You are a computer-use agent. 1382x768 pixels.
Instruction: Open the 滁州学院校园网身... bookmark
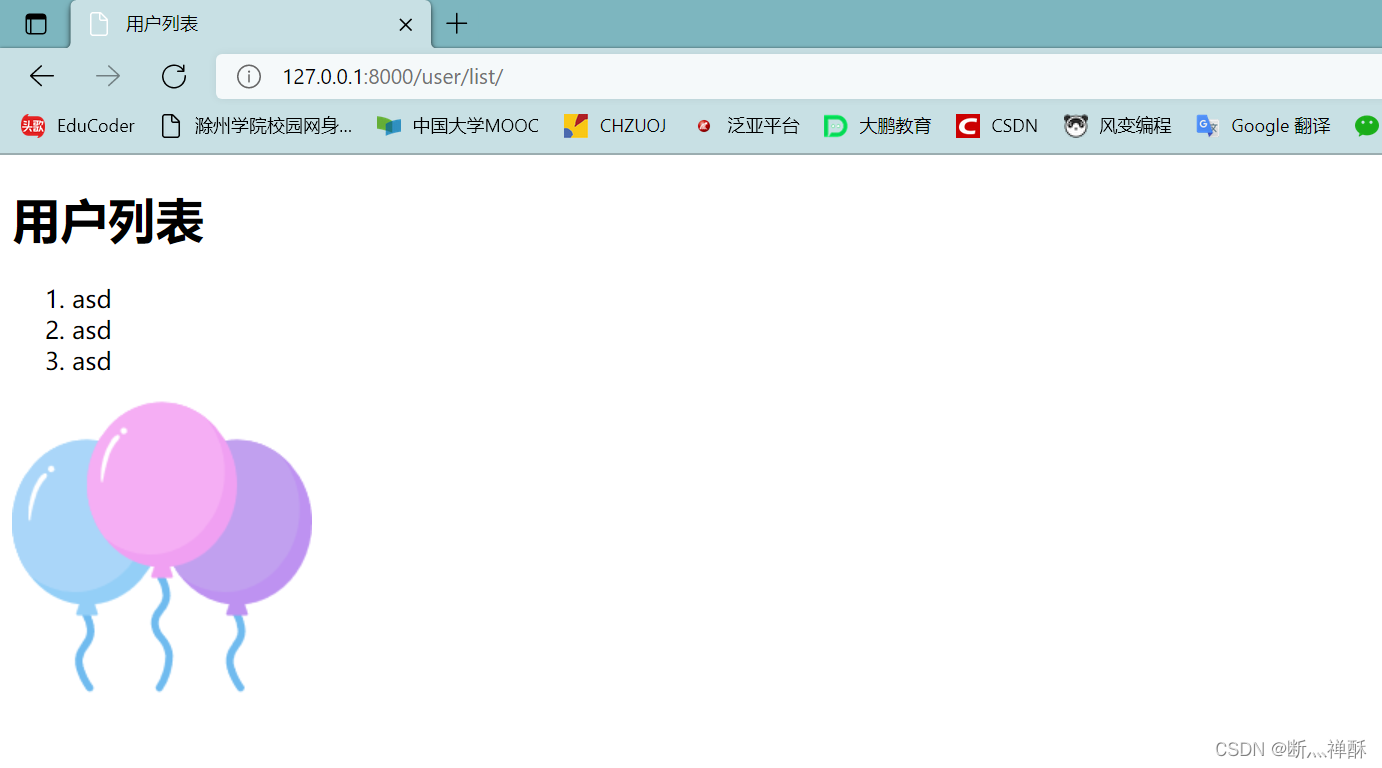tap(257, 126)
